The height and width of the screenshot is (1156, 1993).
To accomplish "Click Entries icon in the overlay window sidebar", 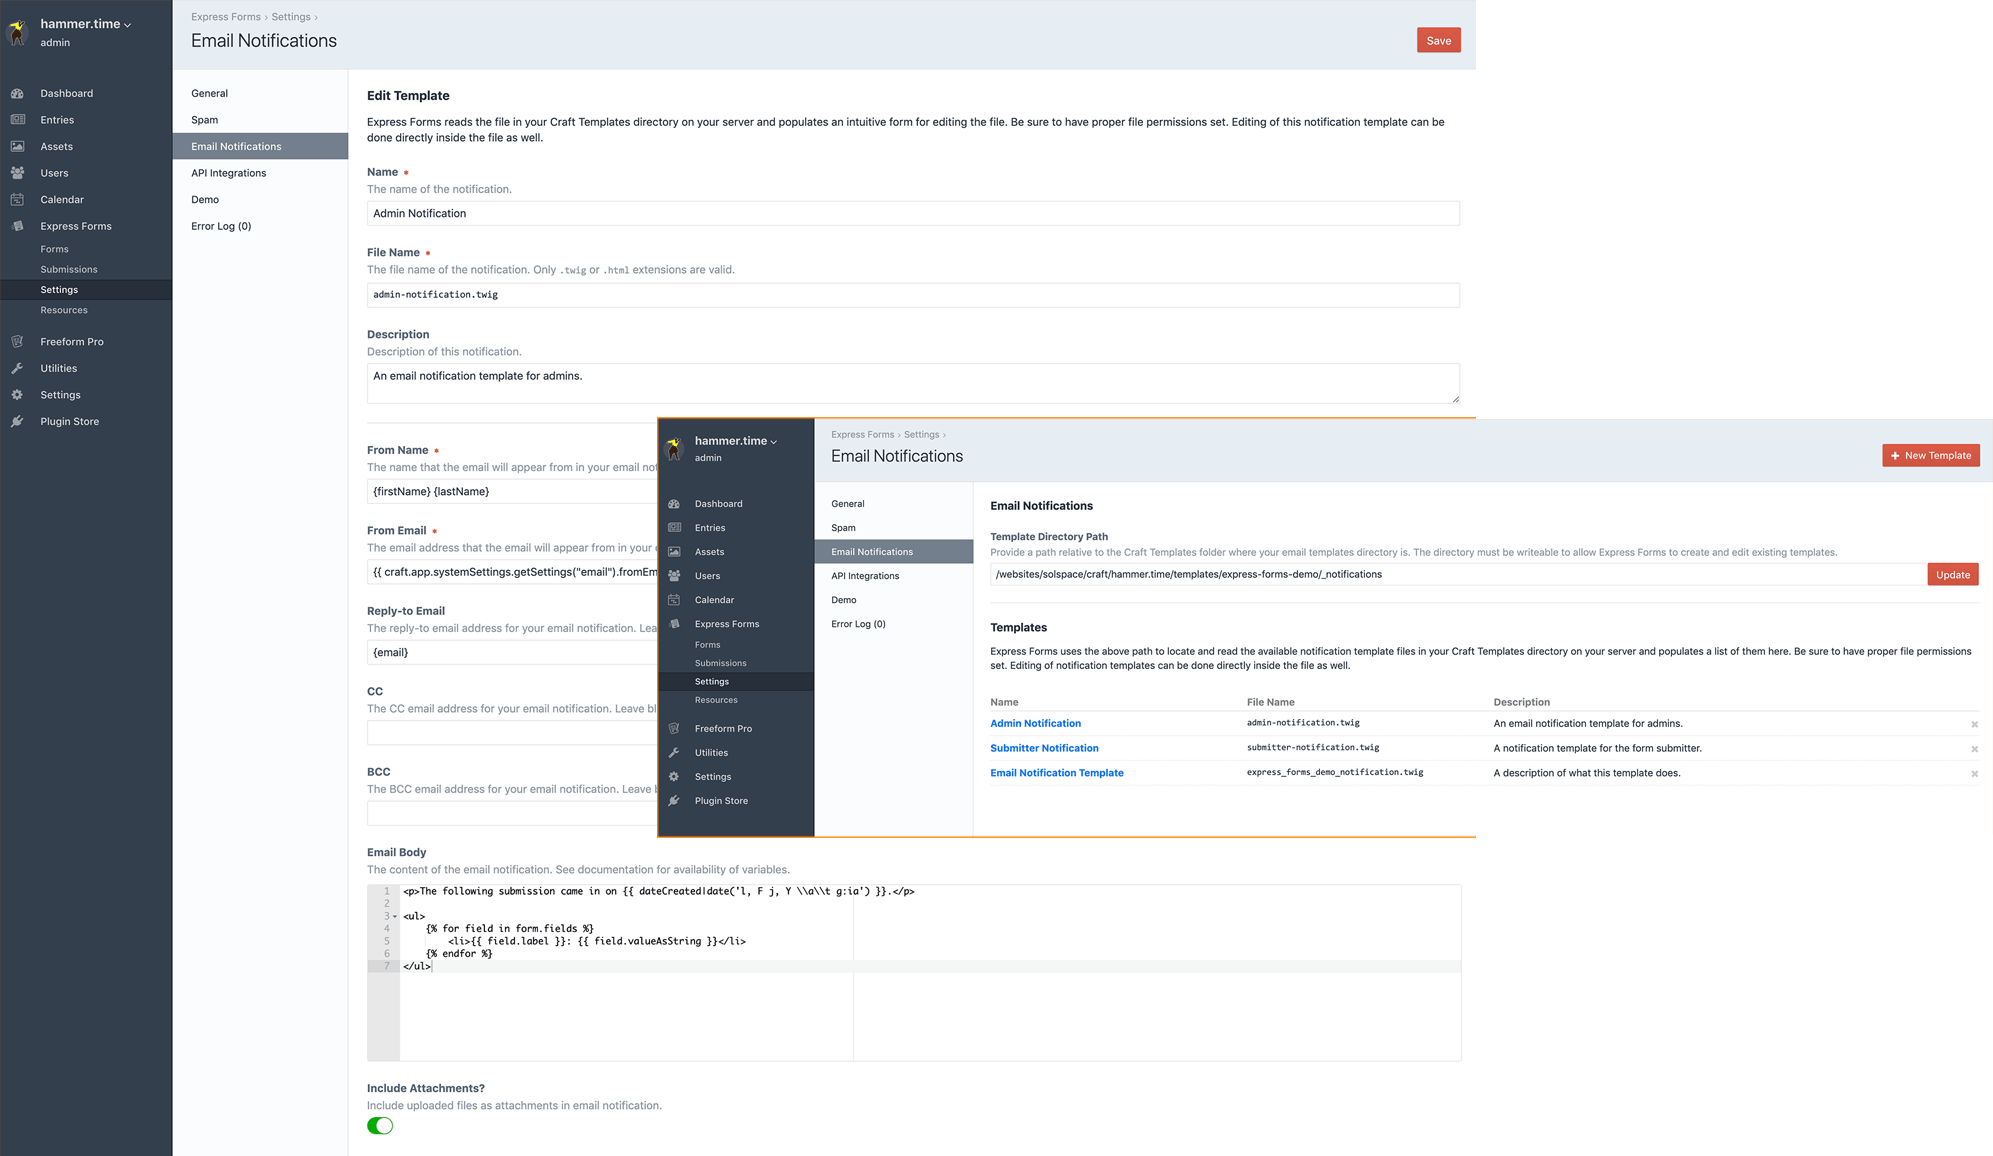I will coord(674,528).
